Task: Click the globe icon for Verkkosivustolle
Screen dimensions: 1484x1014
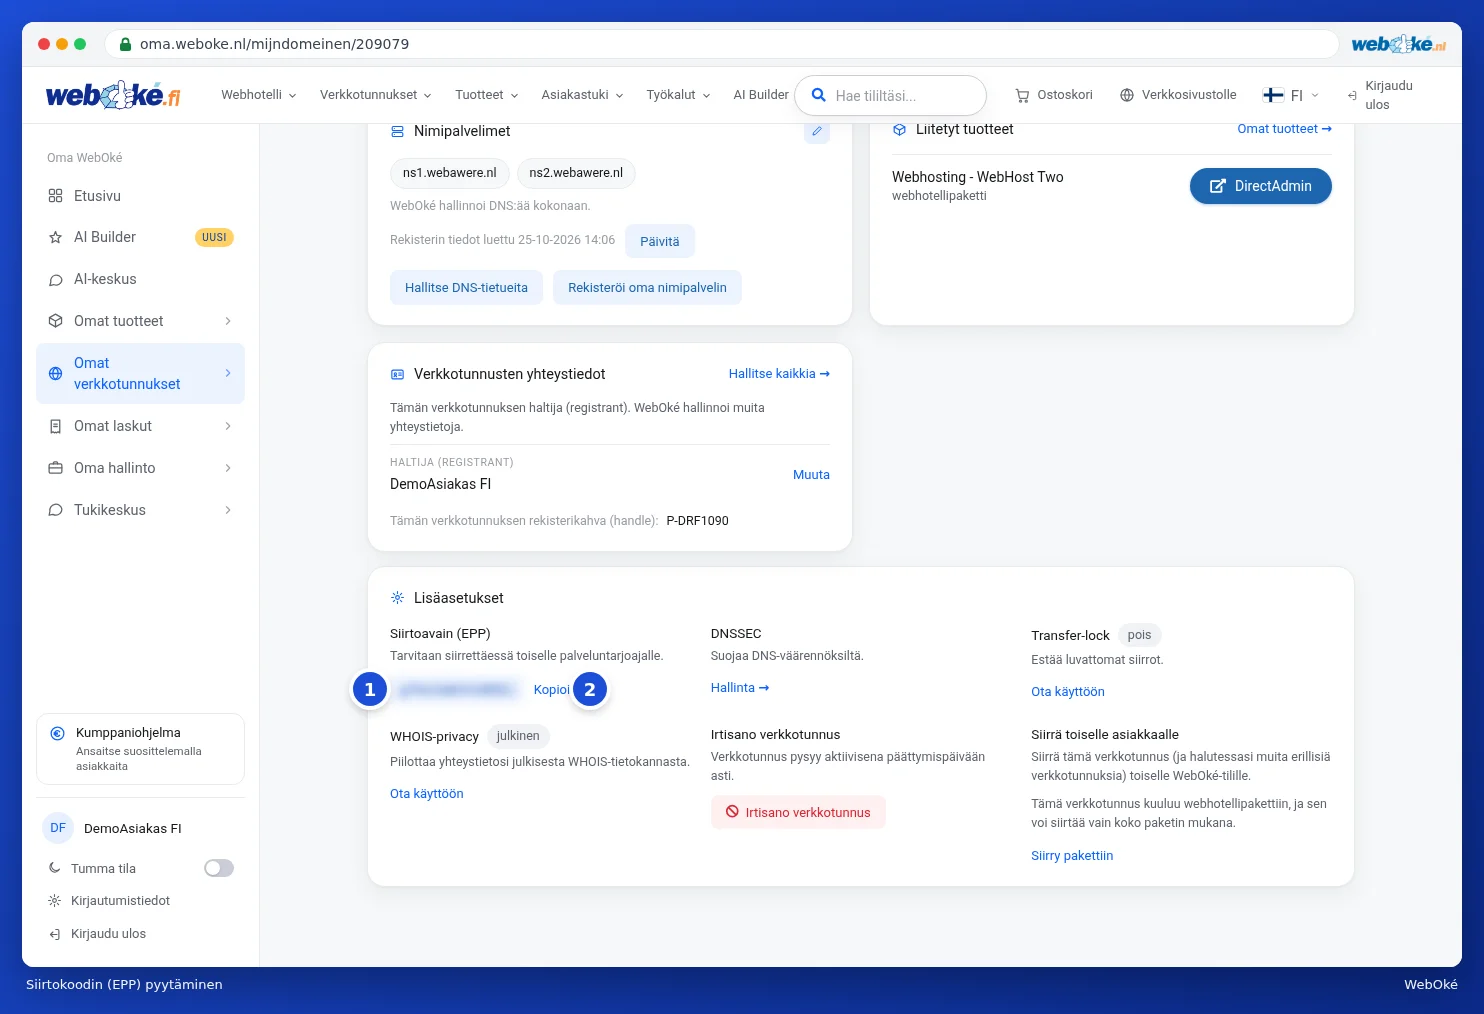Action: (x=1127, y=95)
